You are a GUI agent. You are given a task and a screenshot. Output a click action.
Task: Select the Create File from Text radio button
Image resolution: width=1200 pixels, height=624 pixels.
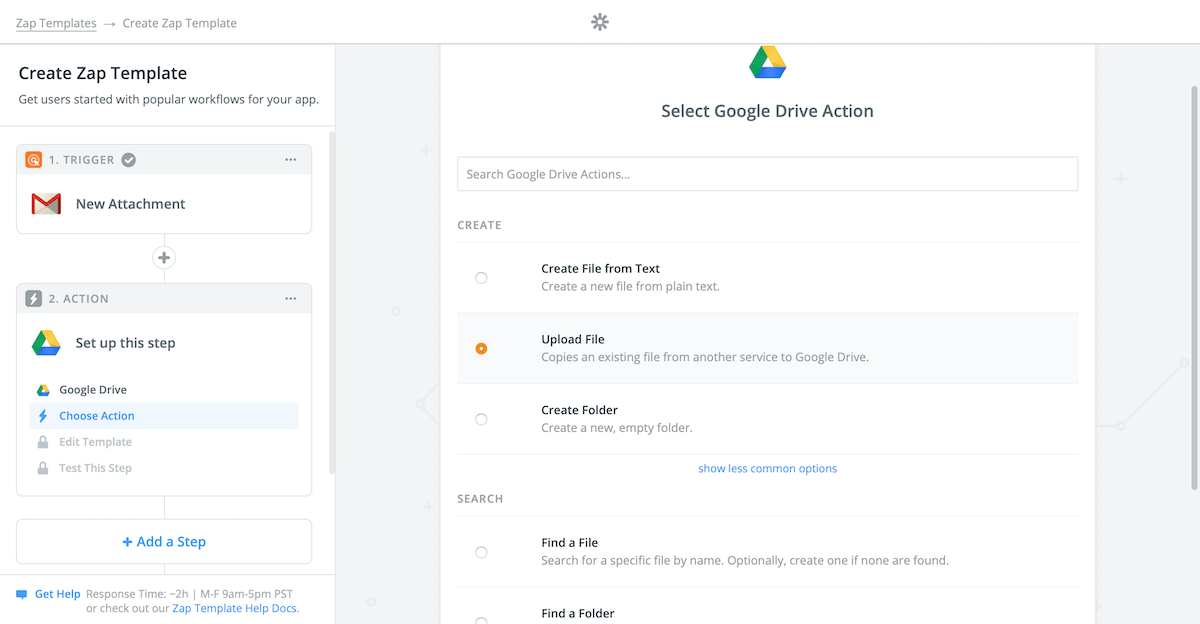(481, 278)
